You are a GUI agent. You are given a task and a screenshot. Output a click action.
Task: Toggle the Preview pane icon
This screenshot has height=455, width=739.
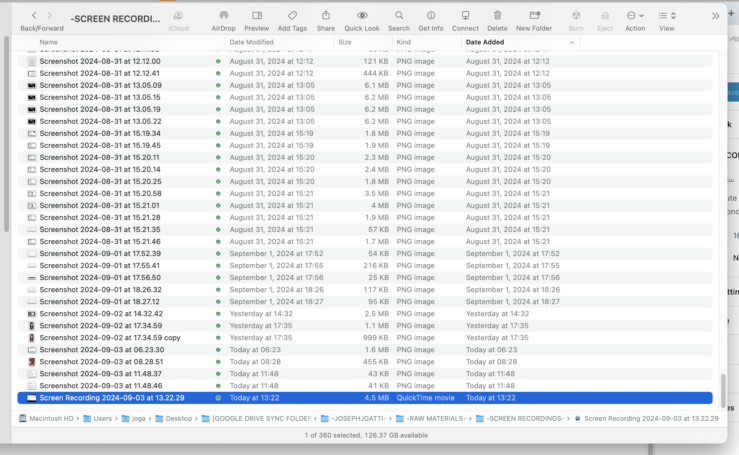257,16
